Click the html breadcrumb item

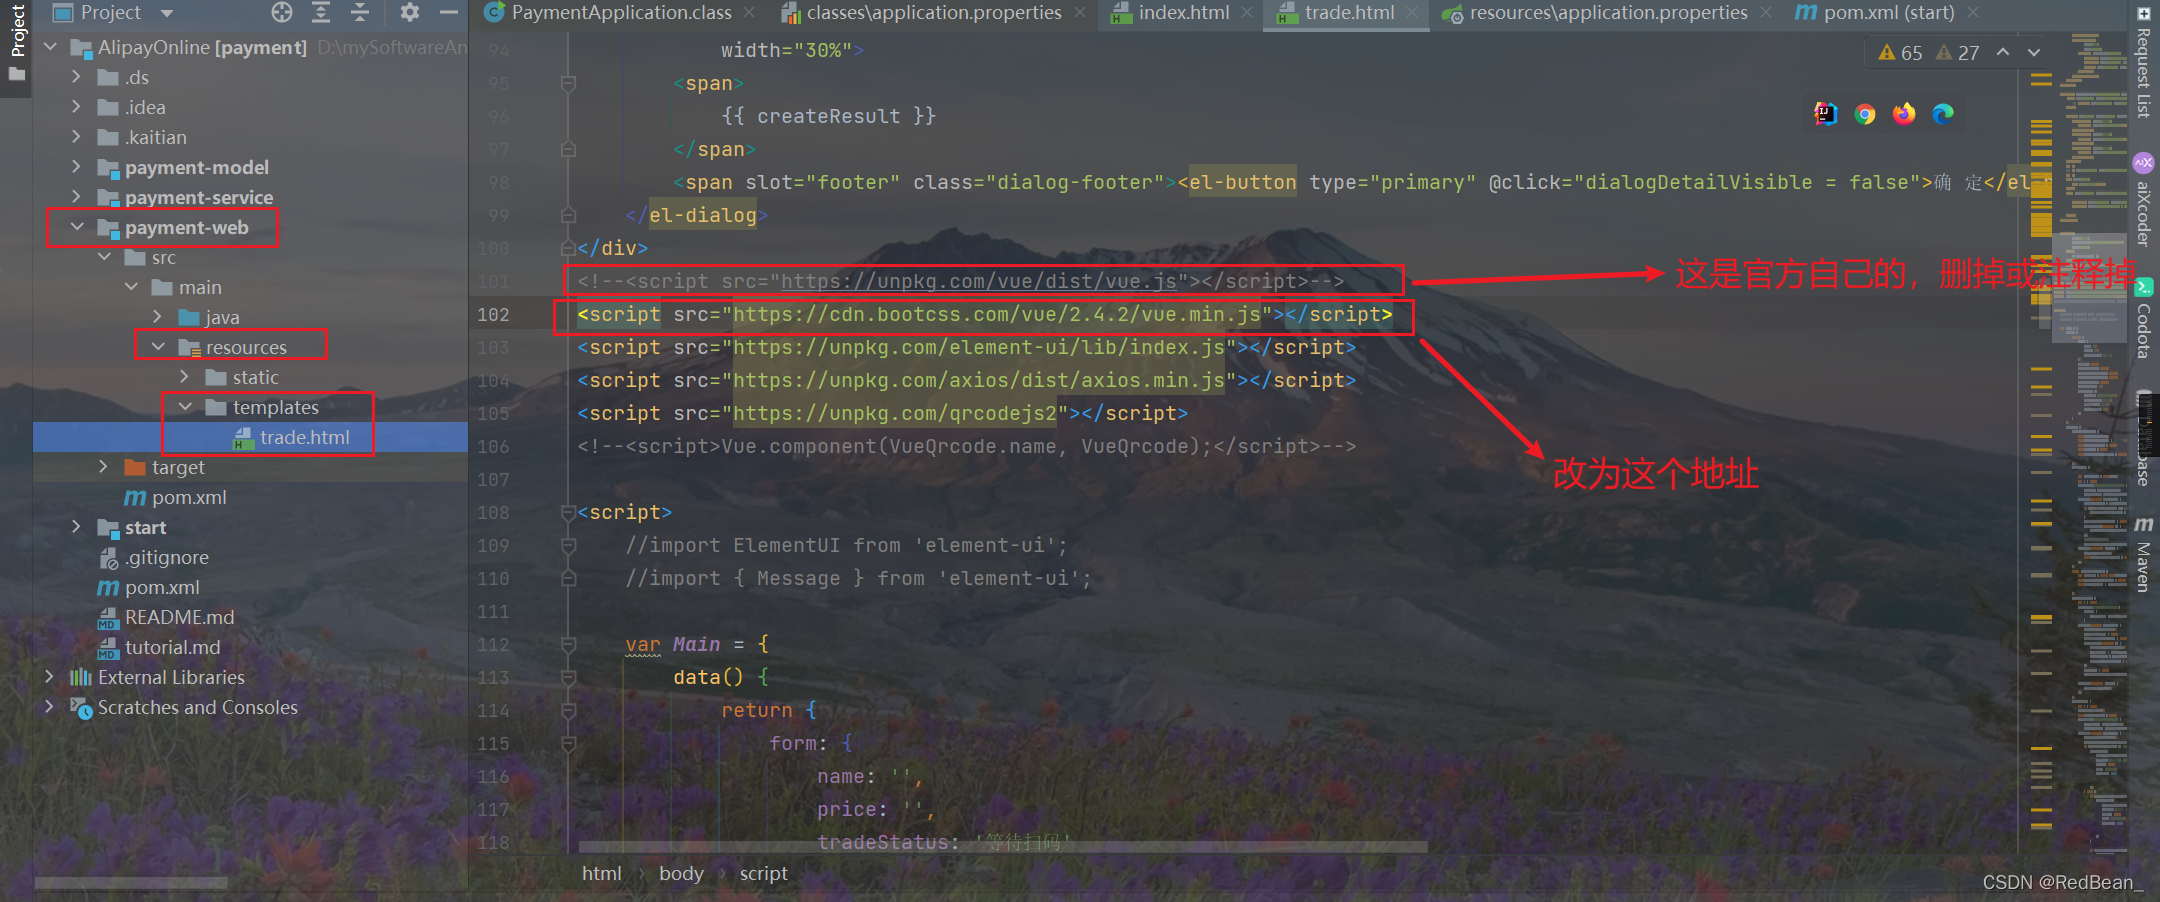coord(601,873)
